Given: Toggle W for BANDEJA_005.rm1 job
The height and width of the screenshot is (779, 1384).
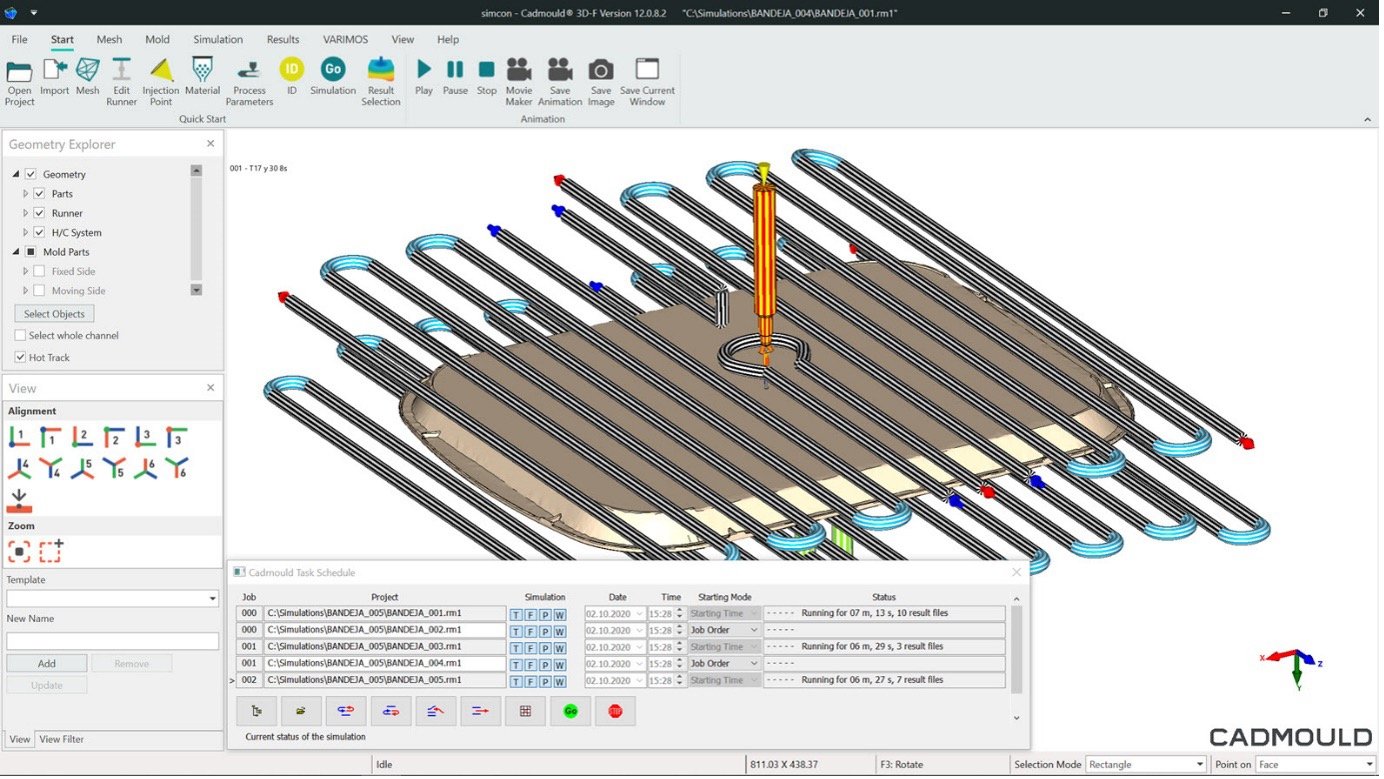Looking at the screenshot, I should click(560, 682).
